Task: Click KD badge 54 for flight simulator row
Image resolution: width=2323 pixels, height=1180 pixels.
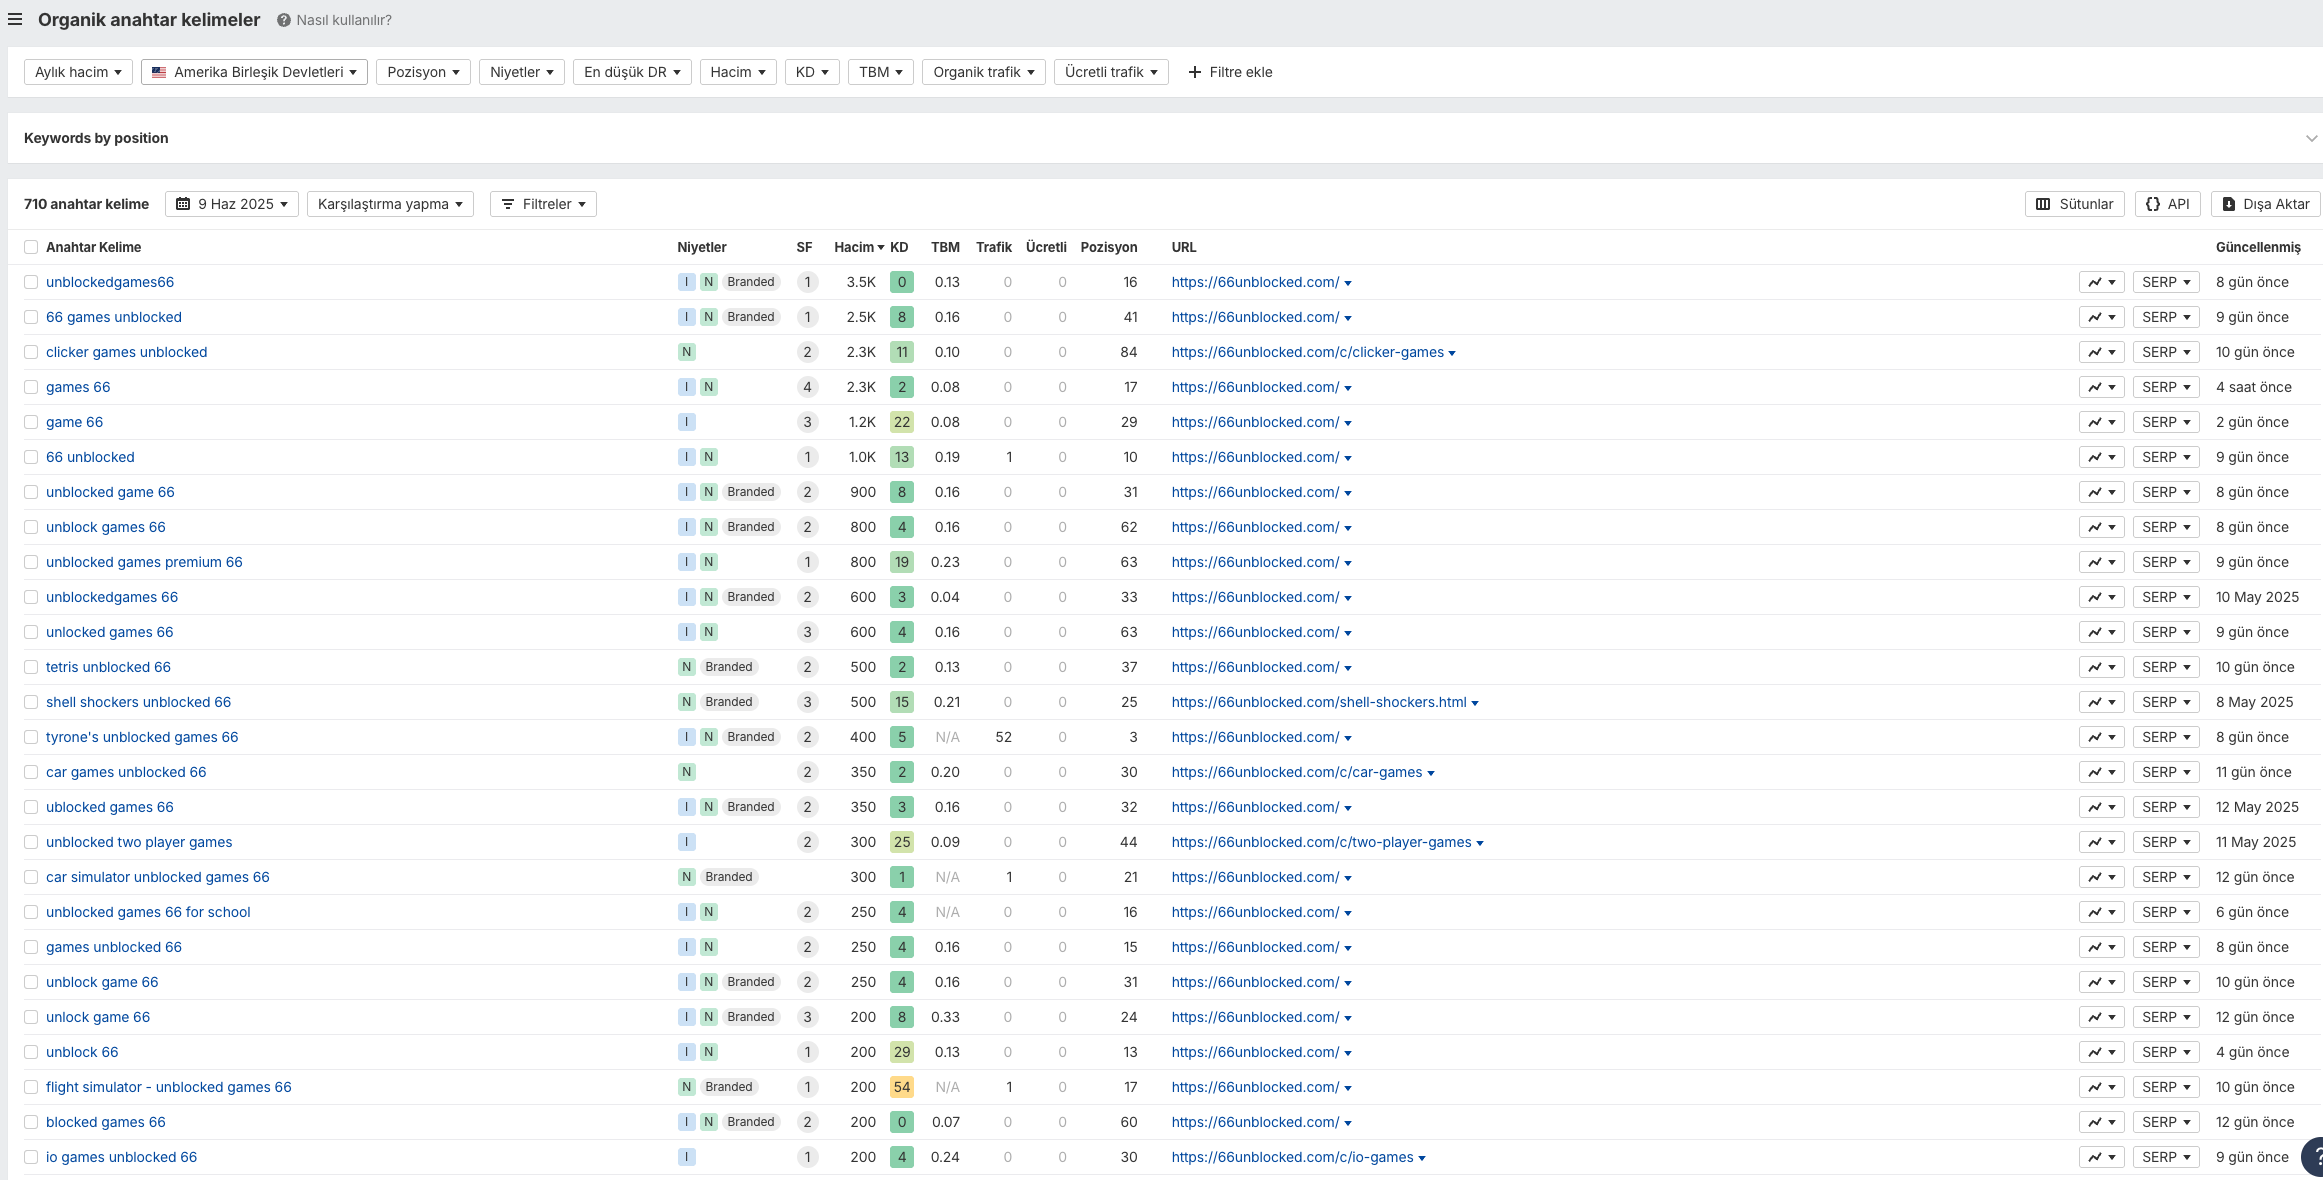Action: pyautogui.click(x=902, y=1087)
